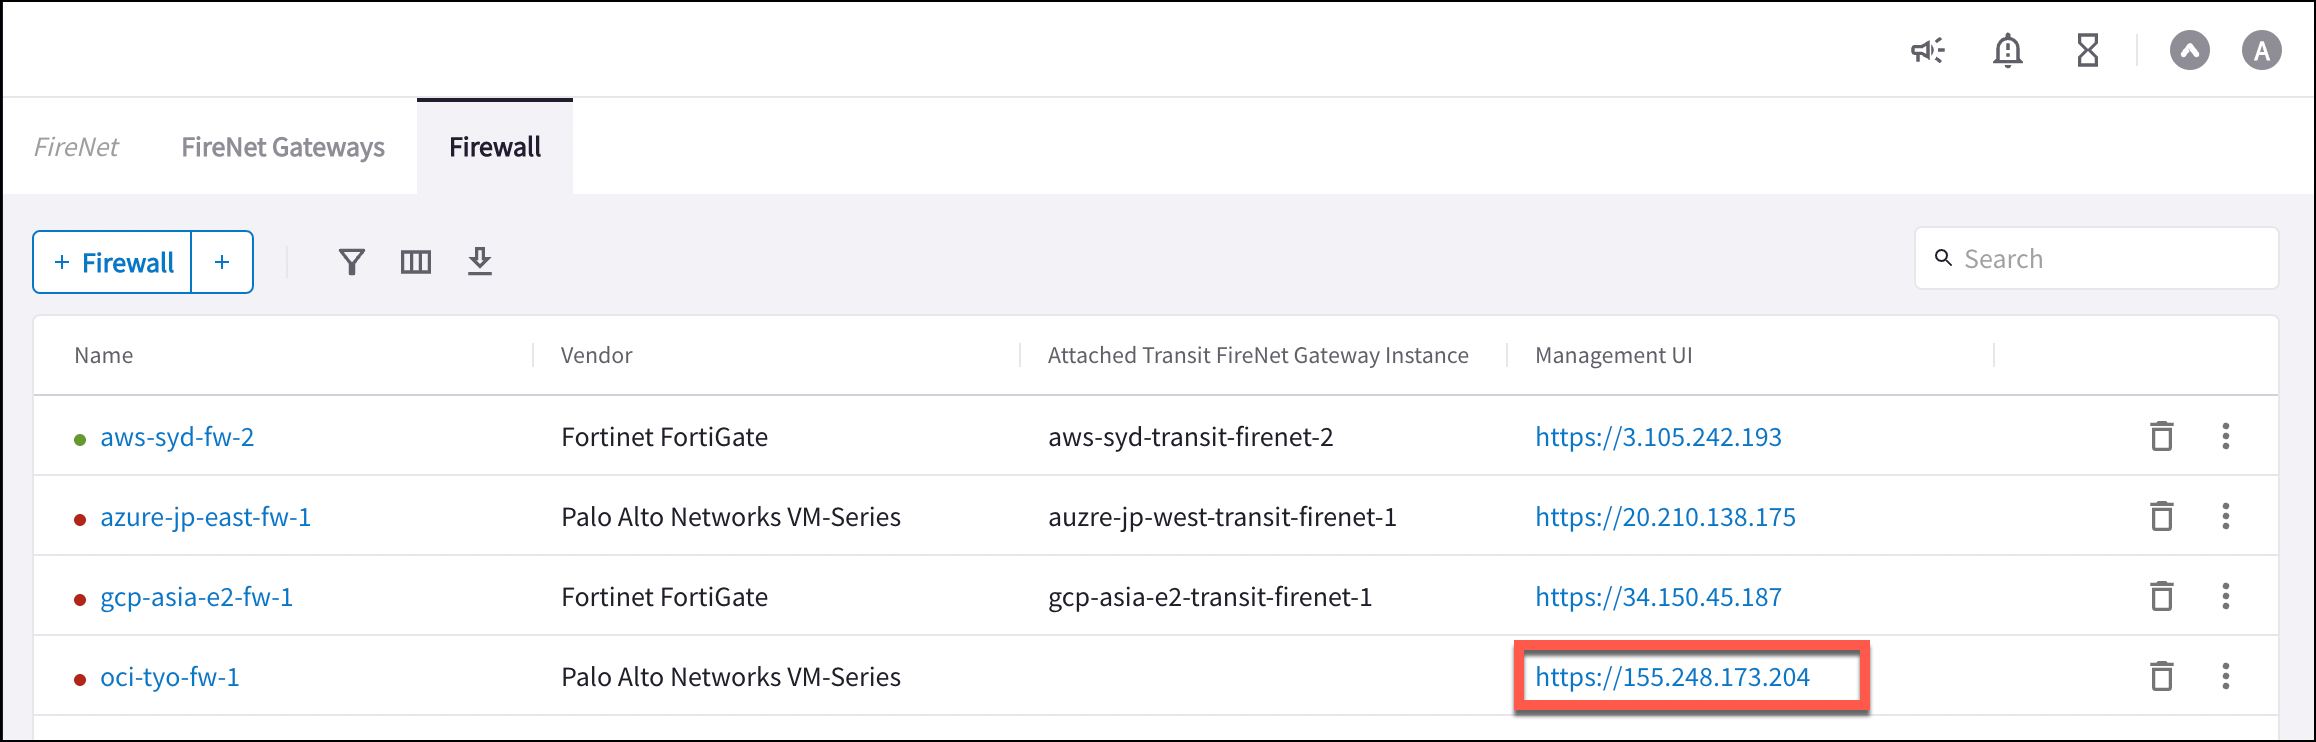Click the + Firewall button
Screen dimensions: 2316x742
pos(111,261)
